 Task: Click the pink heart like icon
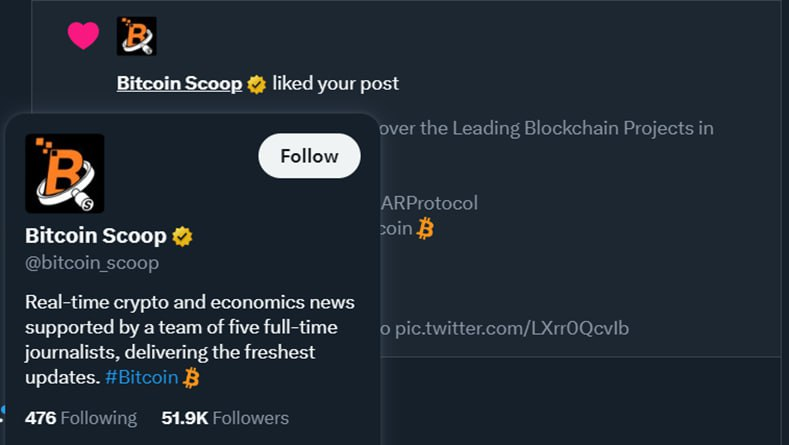[x=83, y=36]
